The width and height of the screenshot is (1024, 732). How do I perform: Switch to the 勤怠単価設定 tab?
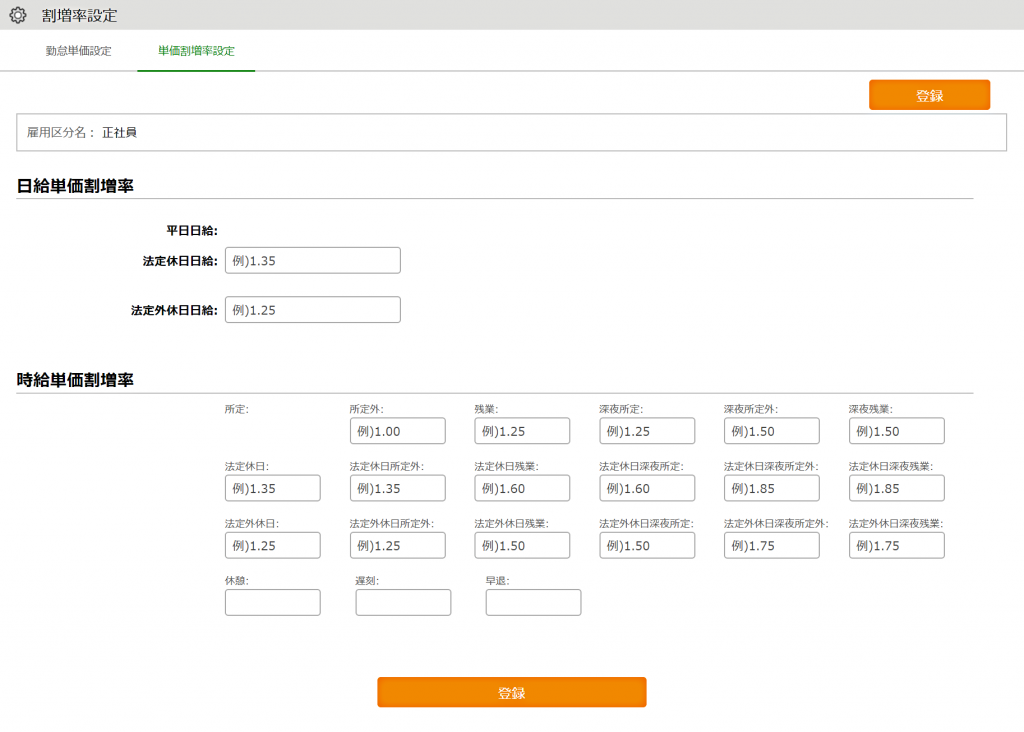click(78, 51)
